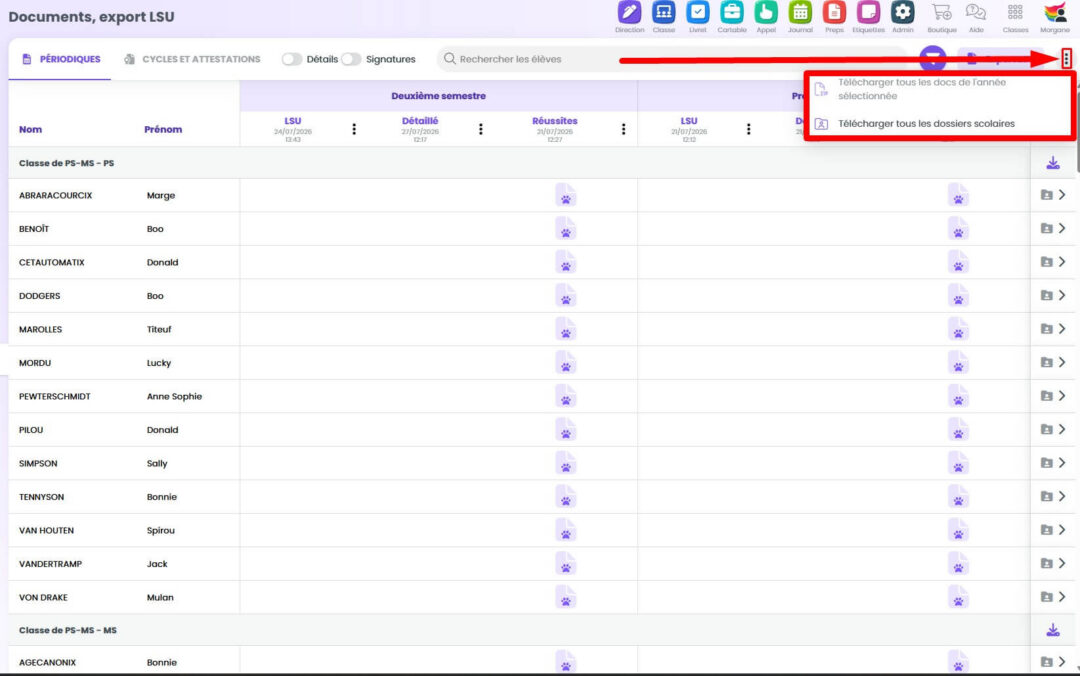This screenshot has width=1080, height=676.
Task: Open the school folder icon for PILOU Donald
Action: click(x=1046, y=429)
